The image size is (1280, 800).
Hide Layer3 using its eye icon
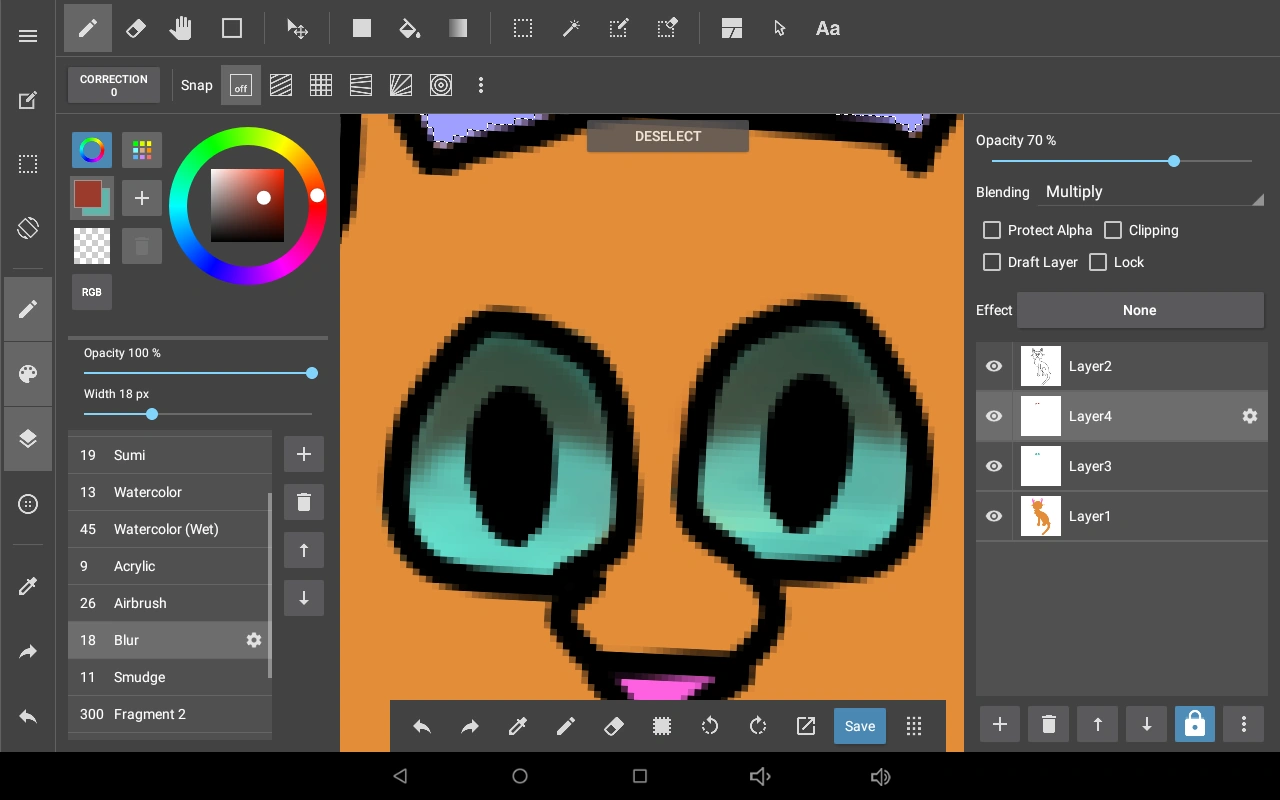(994, 466)
